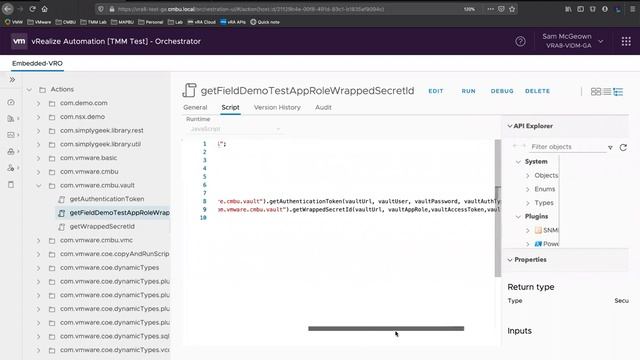Select com.simplygeek.library.util folder
Image resolution: width=640 pixels, height=360 pixels.
tap(100, 144)
